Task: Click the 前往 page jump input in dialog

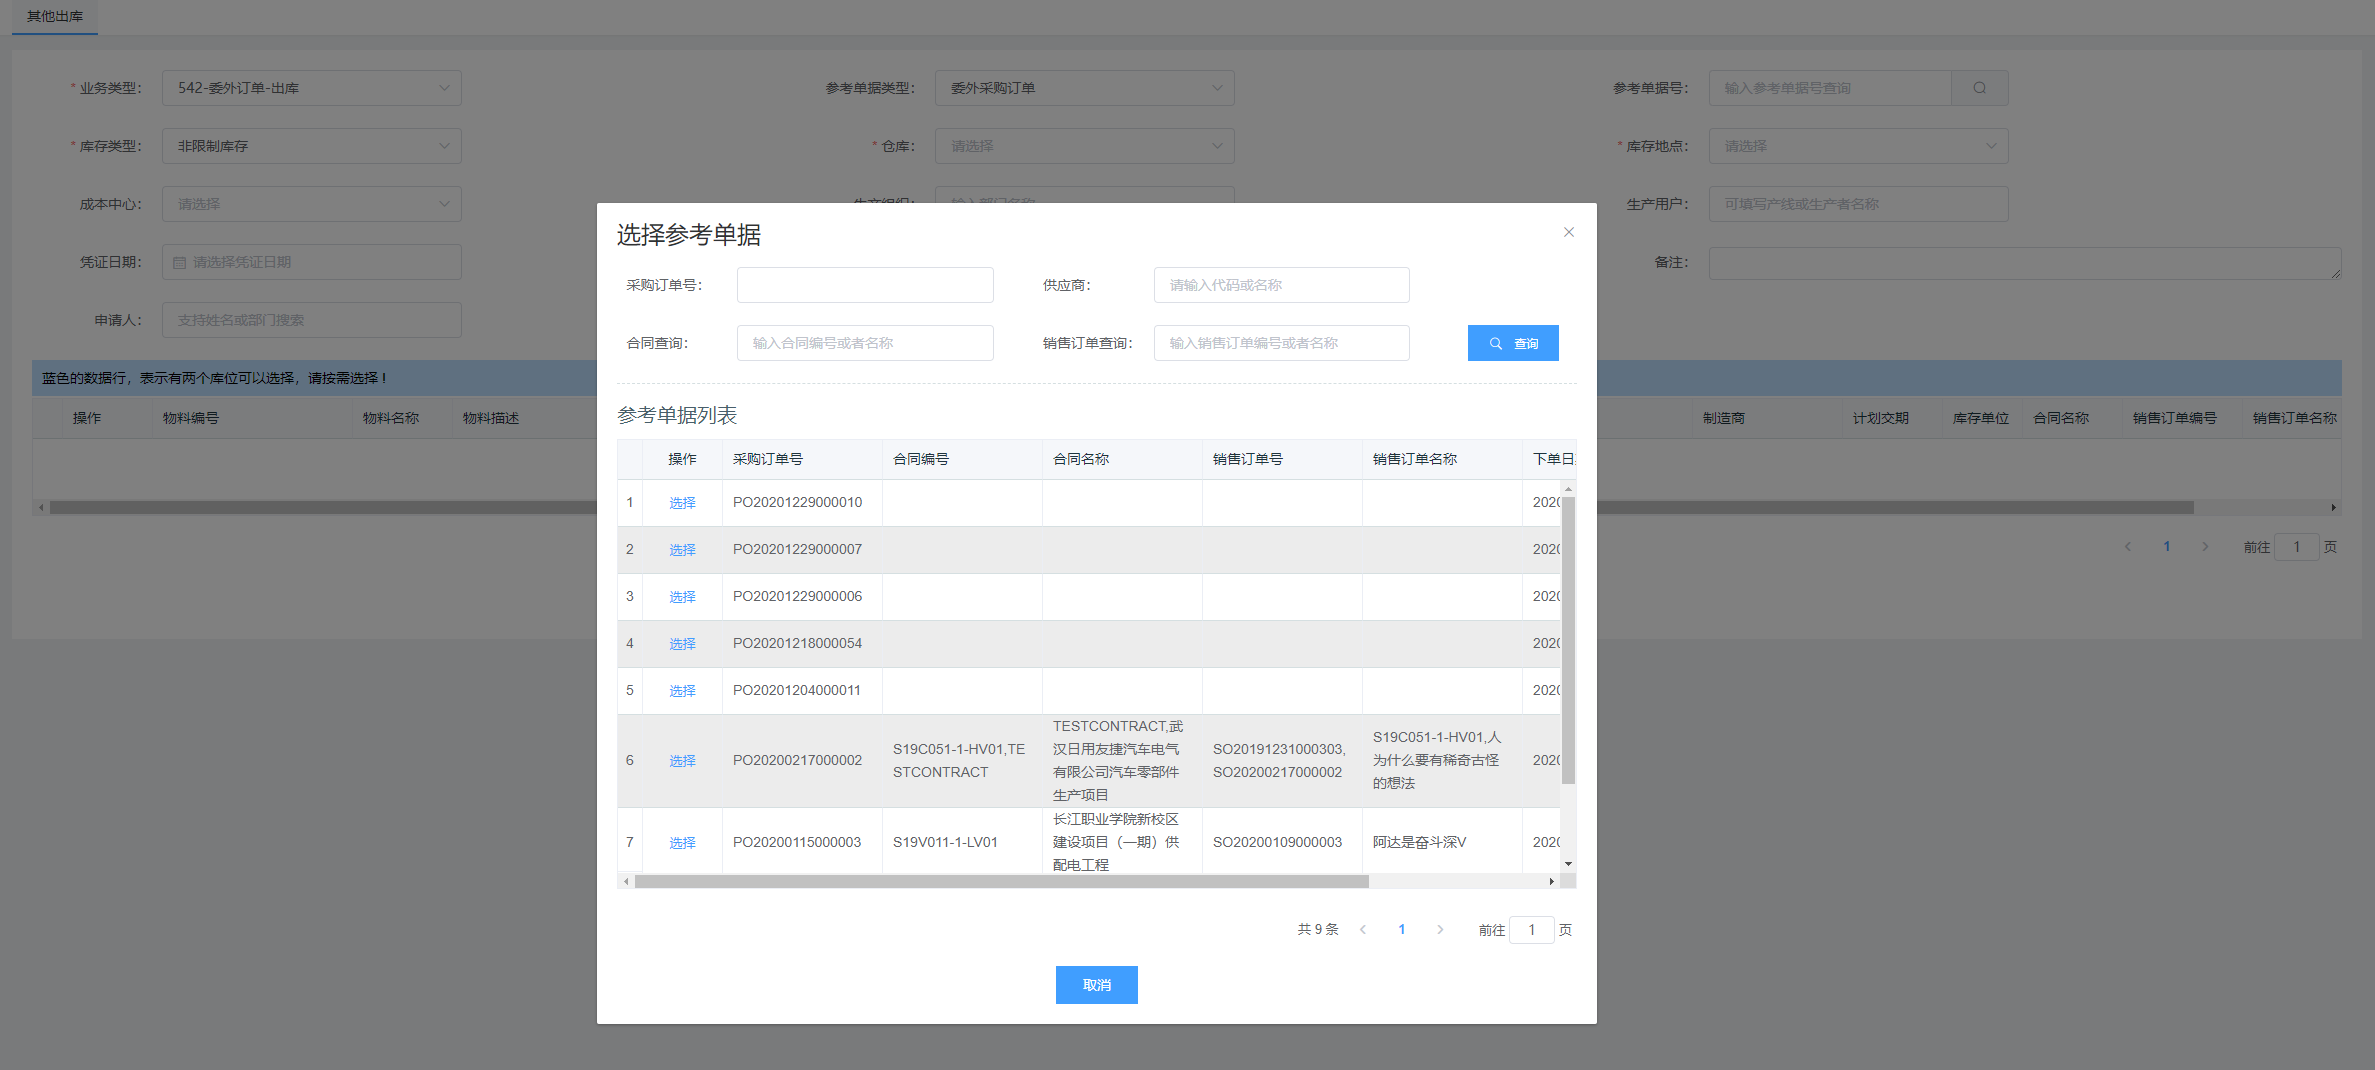Action: tap(1531, 930)
